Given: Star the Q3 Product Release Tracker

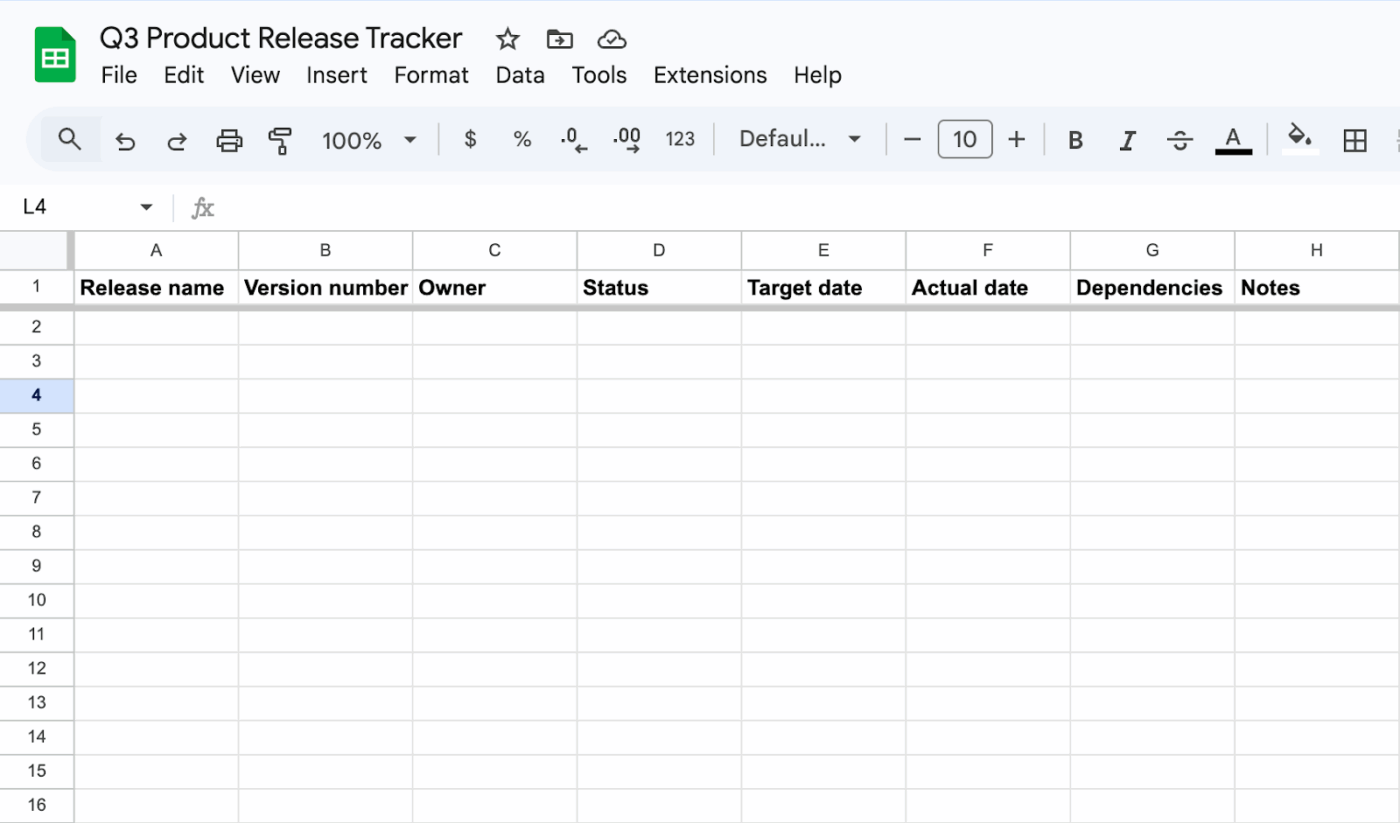Looking at the screenshot, I should [507, 39].
